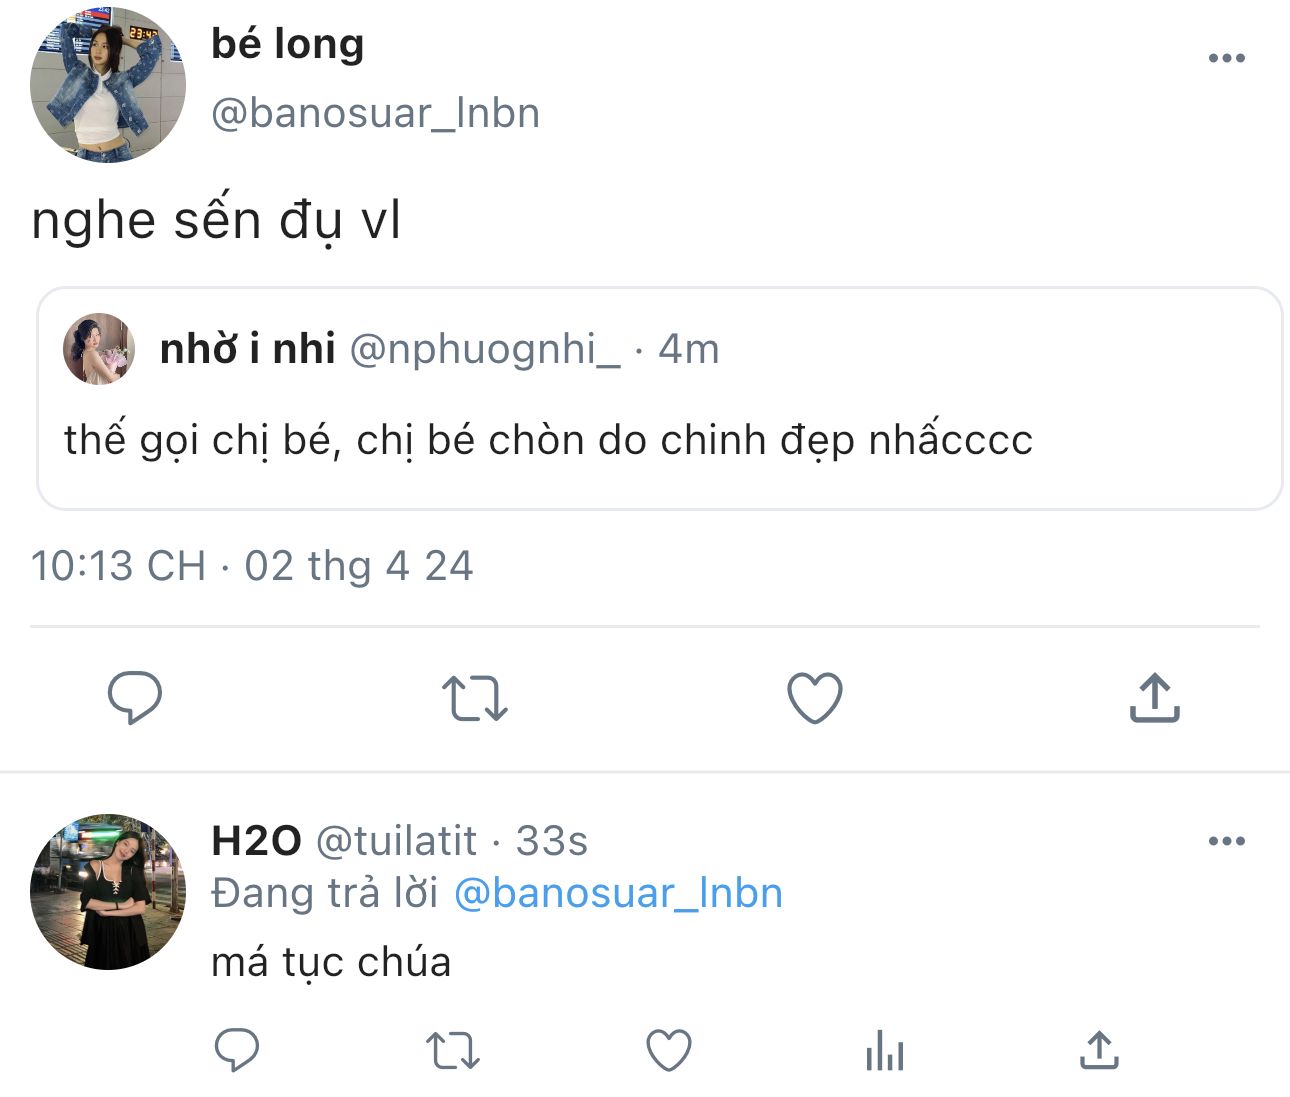Like the main tweet by bé long
The width and height of the screenshot is (1290, 1097).
pos(815,697)
